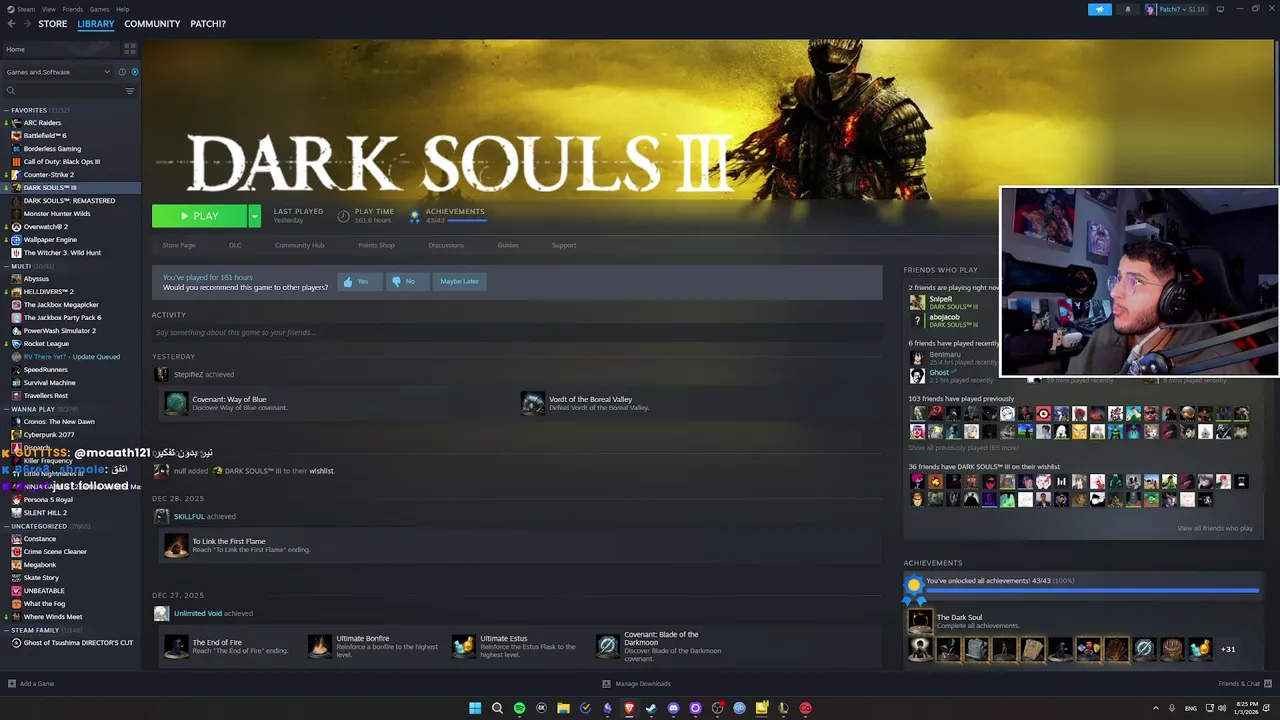
Task: Sort library by recent activity clock icon
Action: tap(122, 72)
